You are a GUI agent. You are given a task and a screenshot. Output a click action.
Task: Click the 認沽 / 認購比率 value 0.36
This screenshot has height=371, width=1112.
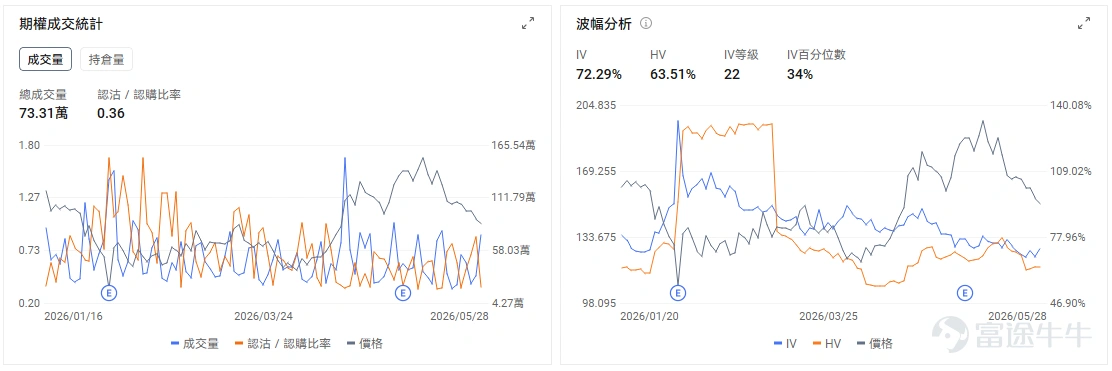coord(111,113)
